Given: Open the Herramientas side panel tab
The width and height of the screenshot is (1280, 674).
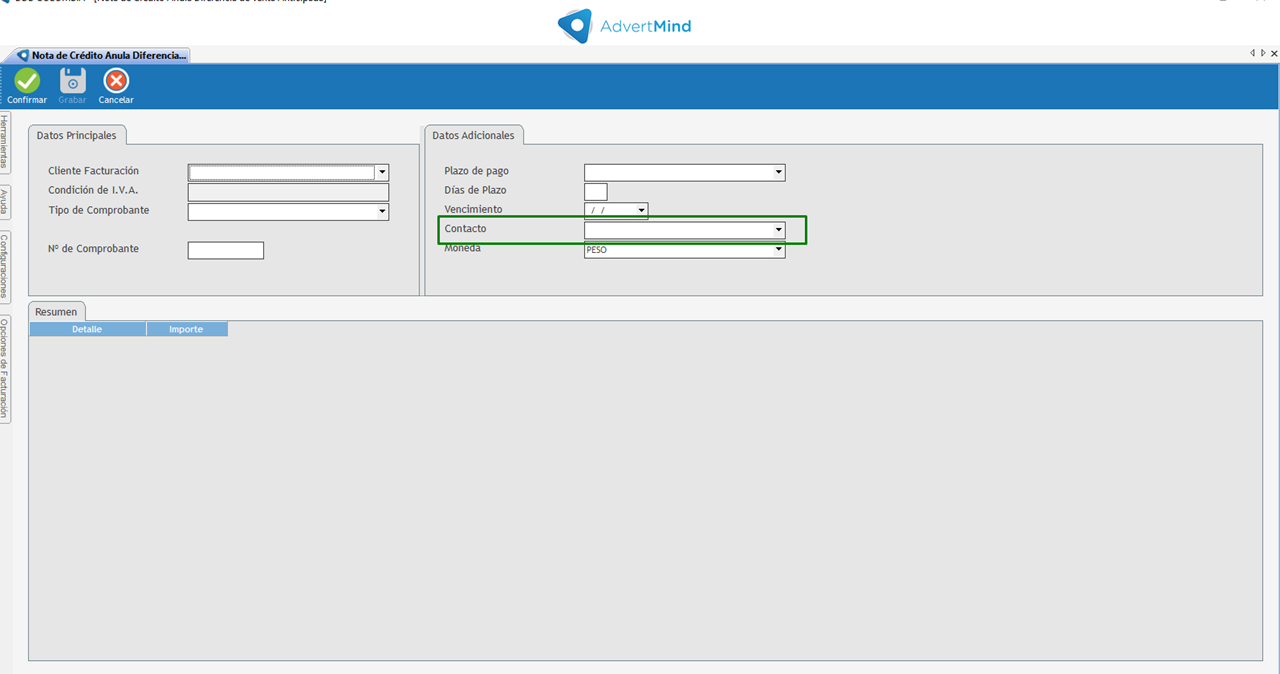Looking at the screenshot, I should point(5,142).
